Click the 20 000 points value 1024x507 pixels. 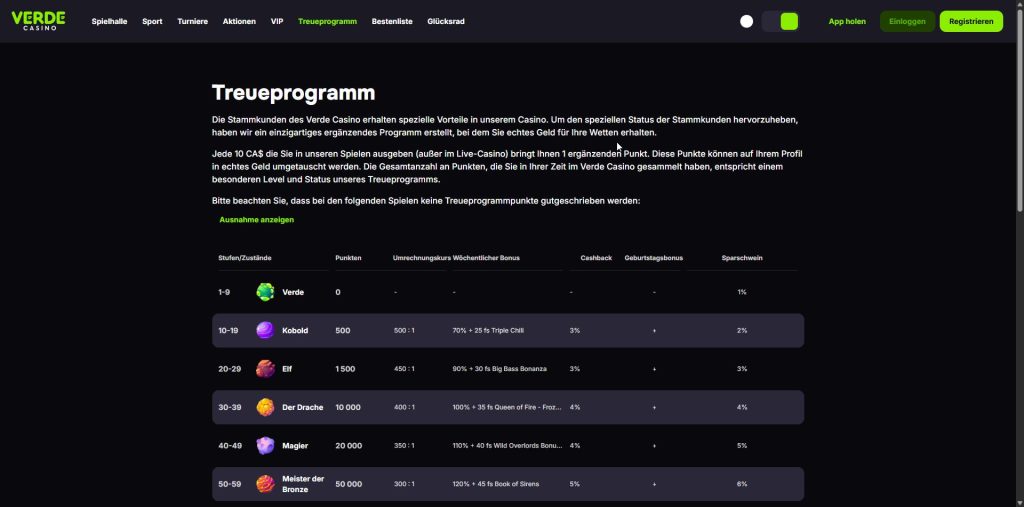point(349,446)
